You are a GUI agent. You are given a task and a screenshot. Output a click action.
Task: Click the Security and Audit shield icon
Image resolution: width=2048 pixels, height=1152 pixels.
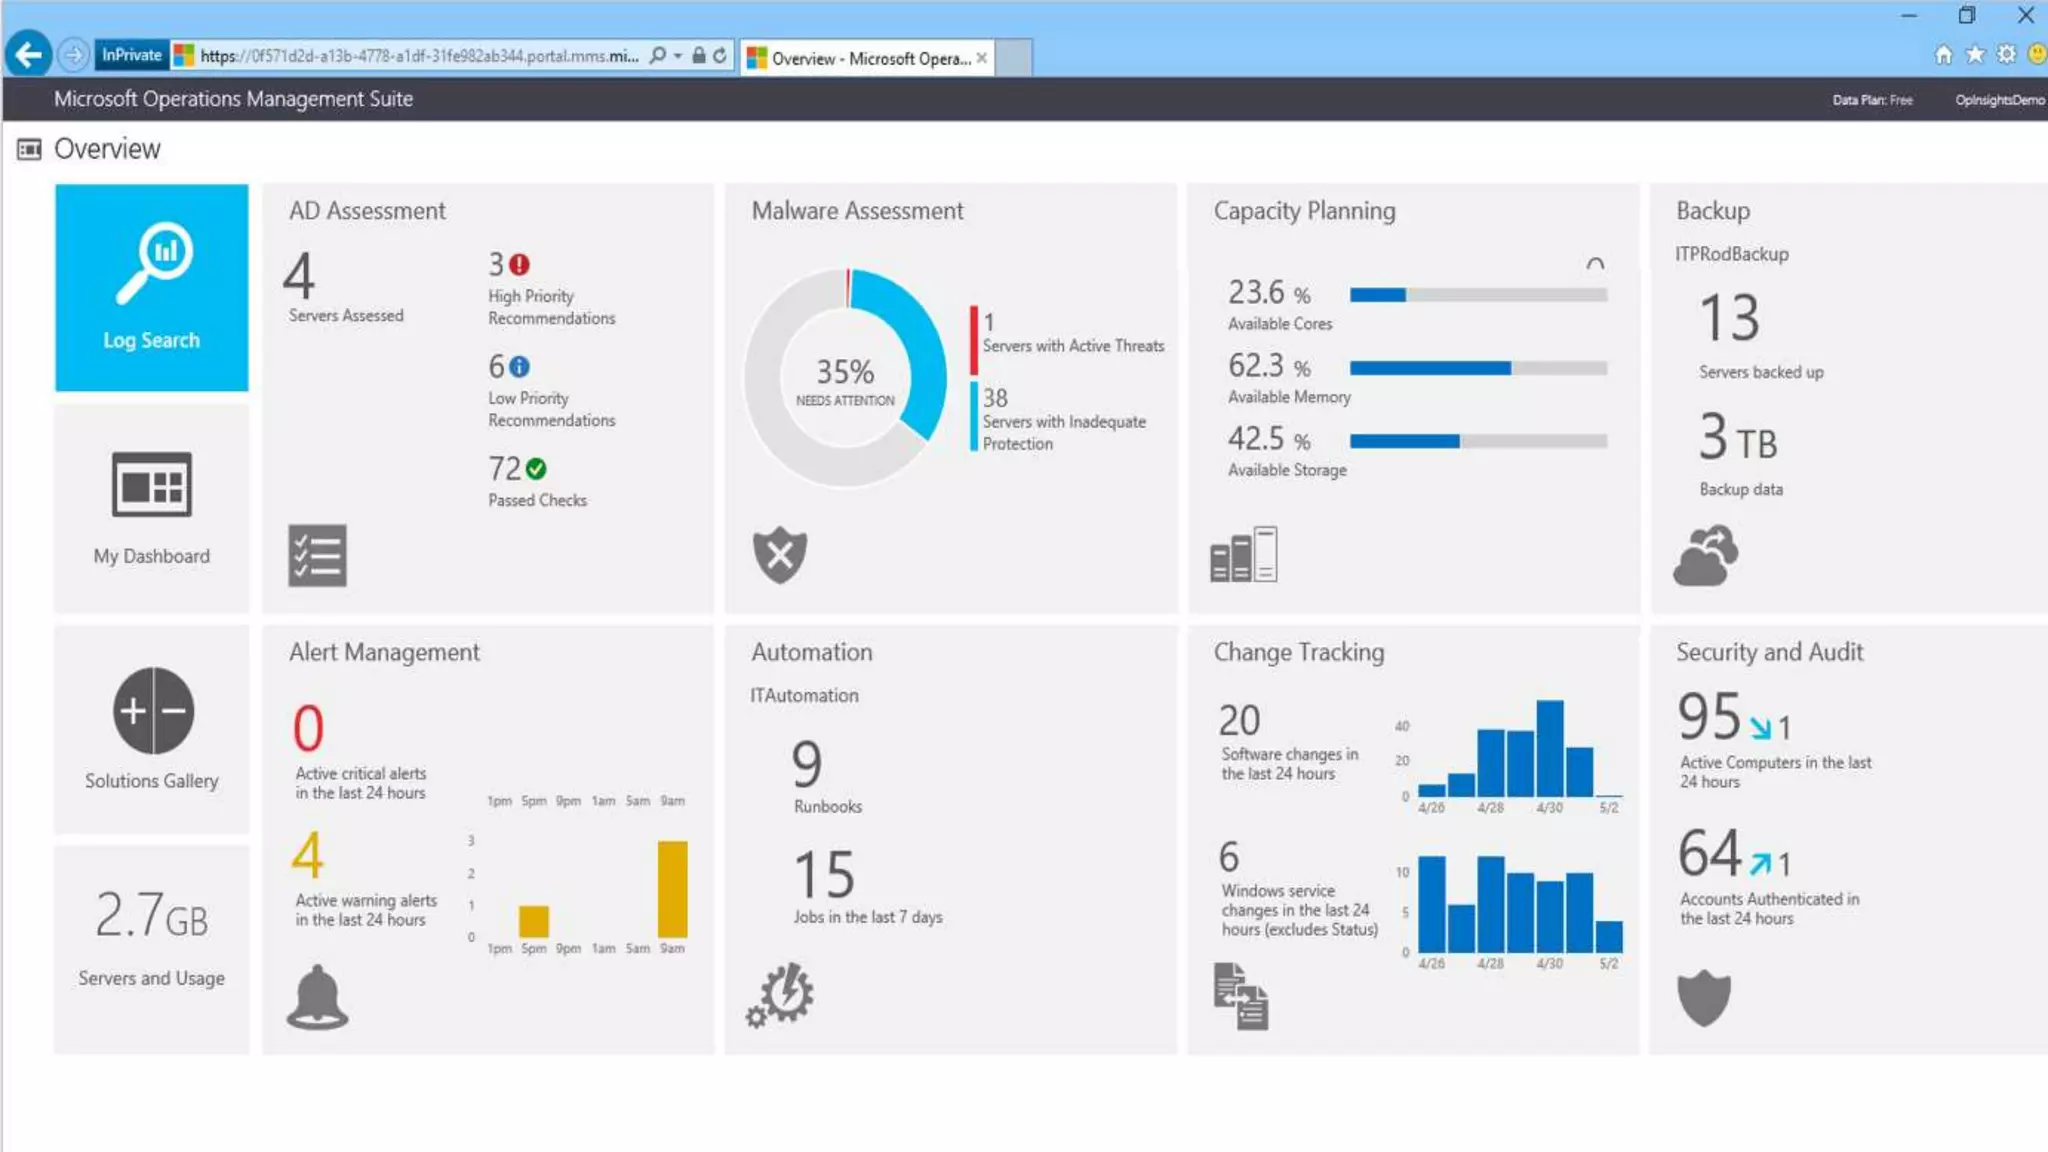click(1703, 997)
